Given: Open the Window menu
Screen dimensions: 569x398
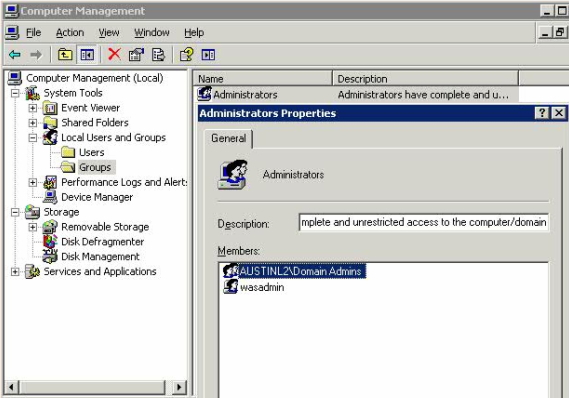Looking at the screenshot, I should click(152, 33).
